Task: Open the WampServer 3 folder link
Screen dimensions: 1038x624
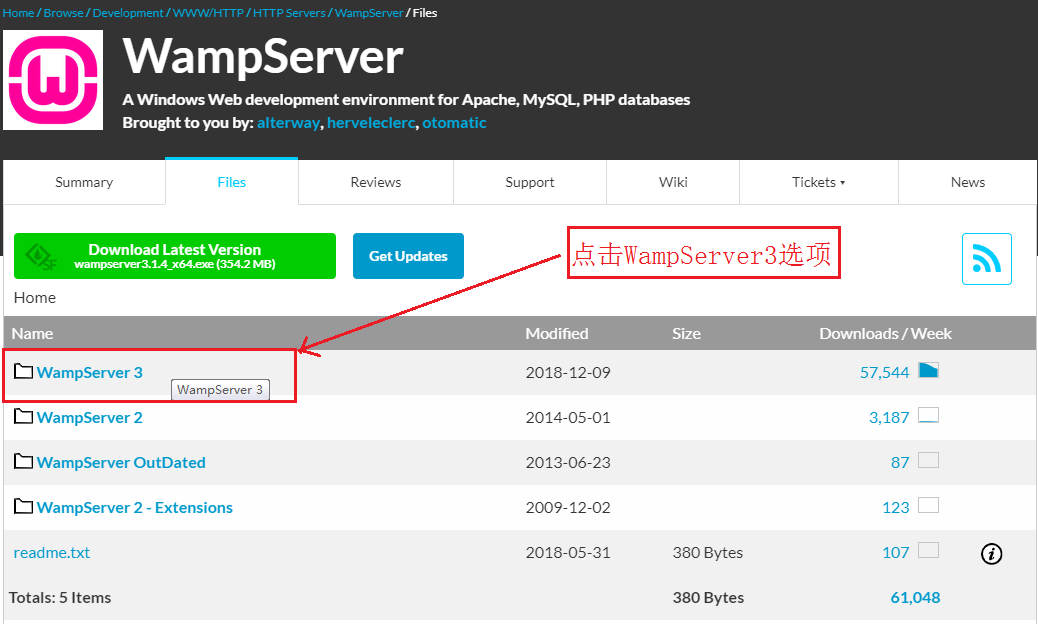Action: click(89, 373)
